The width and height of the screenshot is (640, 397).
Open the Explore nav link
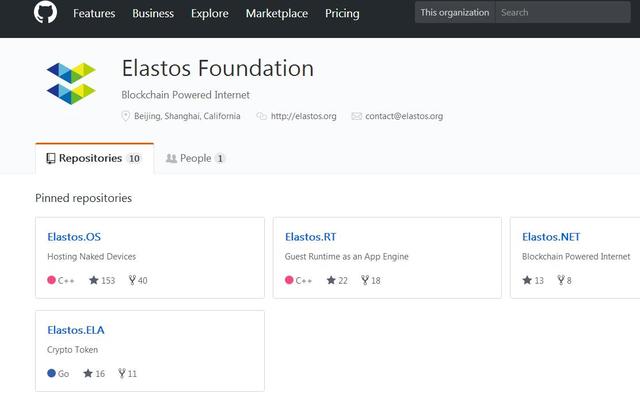point(210,13)
